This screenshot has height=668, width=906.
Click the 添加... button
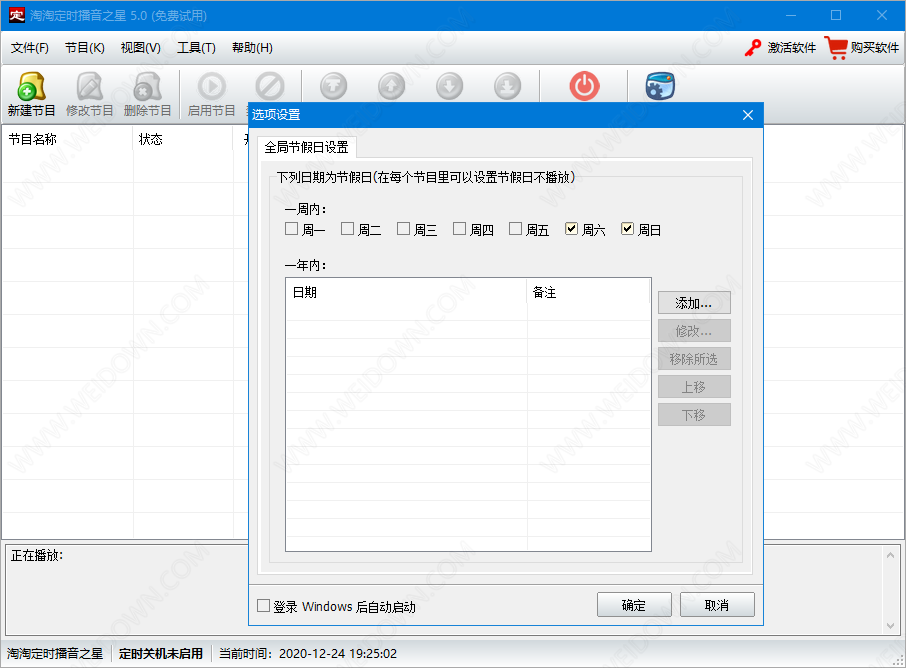point(694,303)
